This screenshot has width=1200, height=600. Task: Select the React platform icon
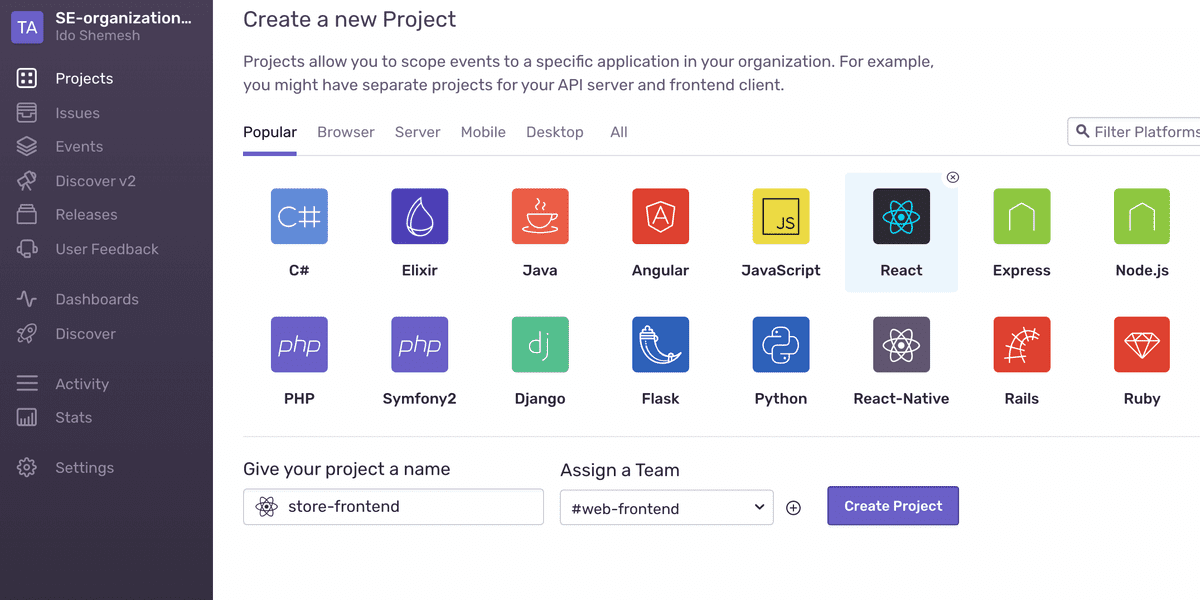click(901, 216)
